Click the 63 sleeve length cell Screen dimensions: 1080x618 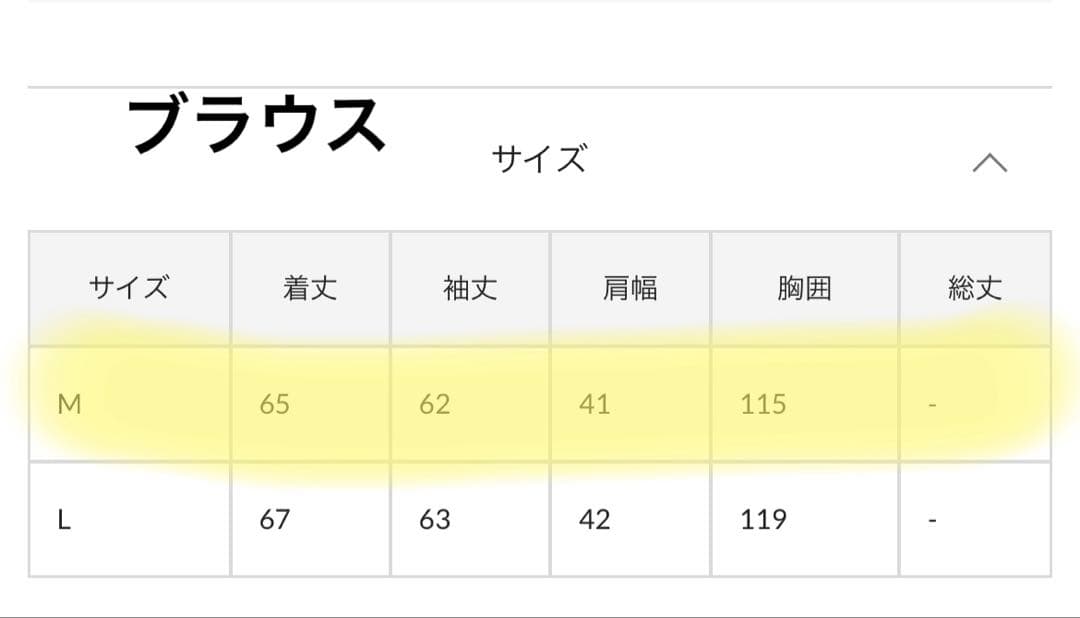tap(434, 520)
